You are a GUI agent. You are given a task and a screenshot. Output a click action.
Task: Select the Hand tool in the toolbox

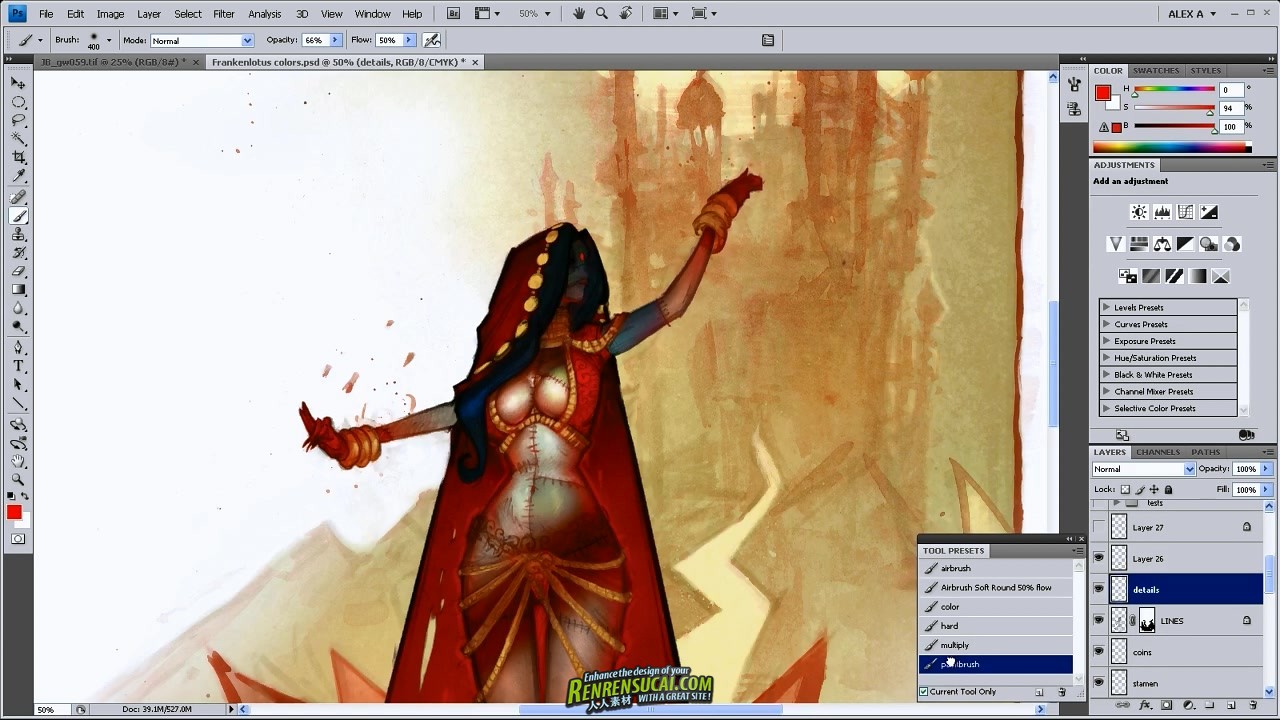tap(18, 461)
